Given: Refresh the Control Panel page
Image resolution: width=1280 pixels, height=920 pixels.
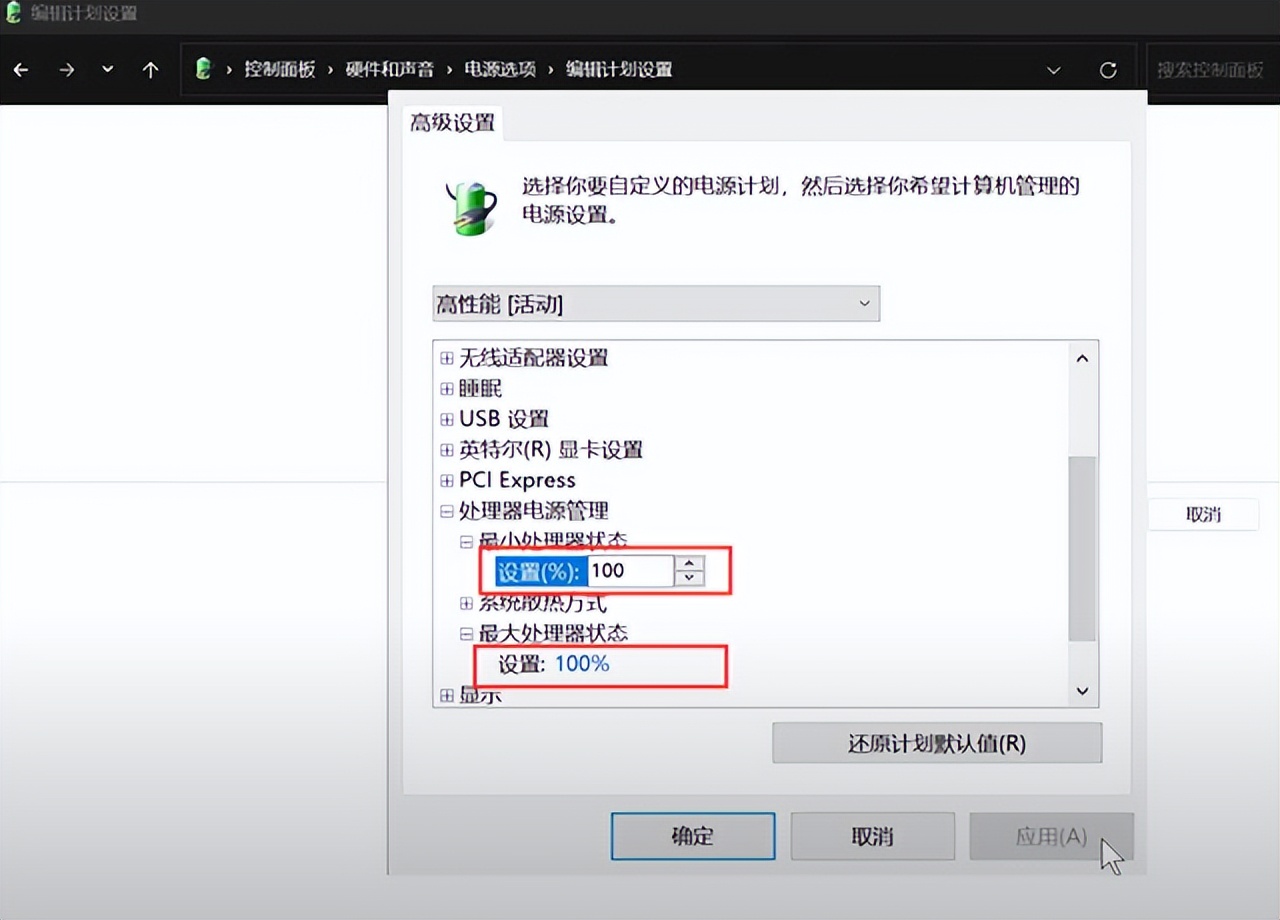Looking at the screenshot, I should [x=1108, y=70].
